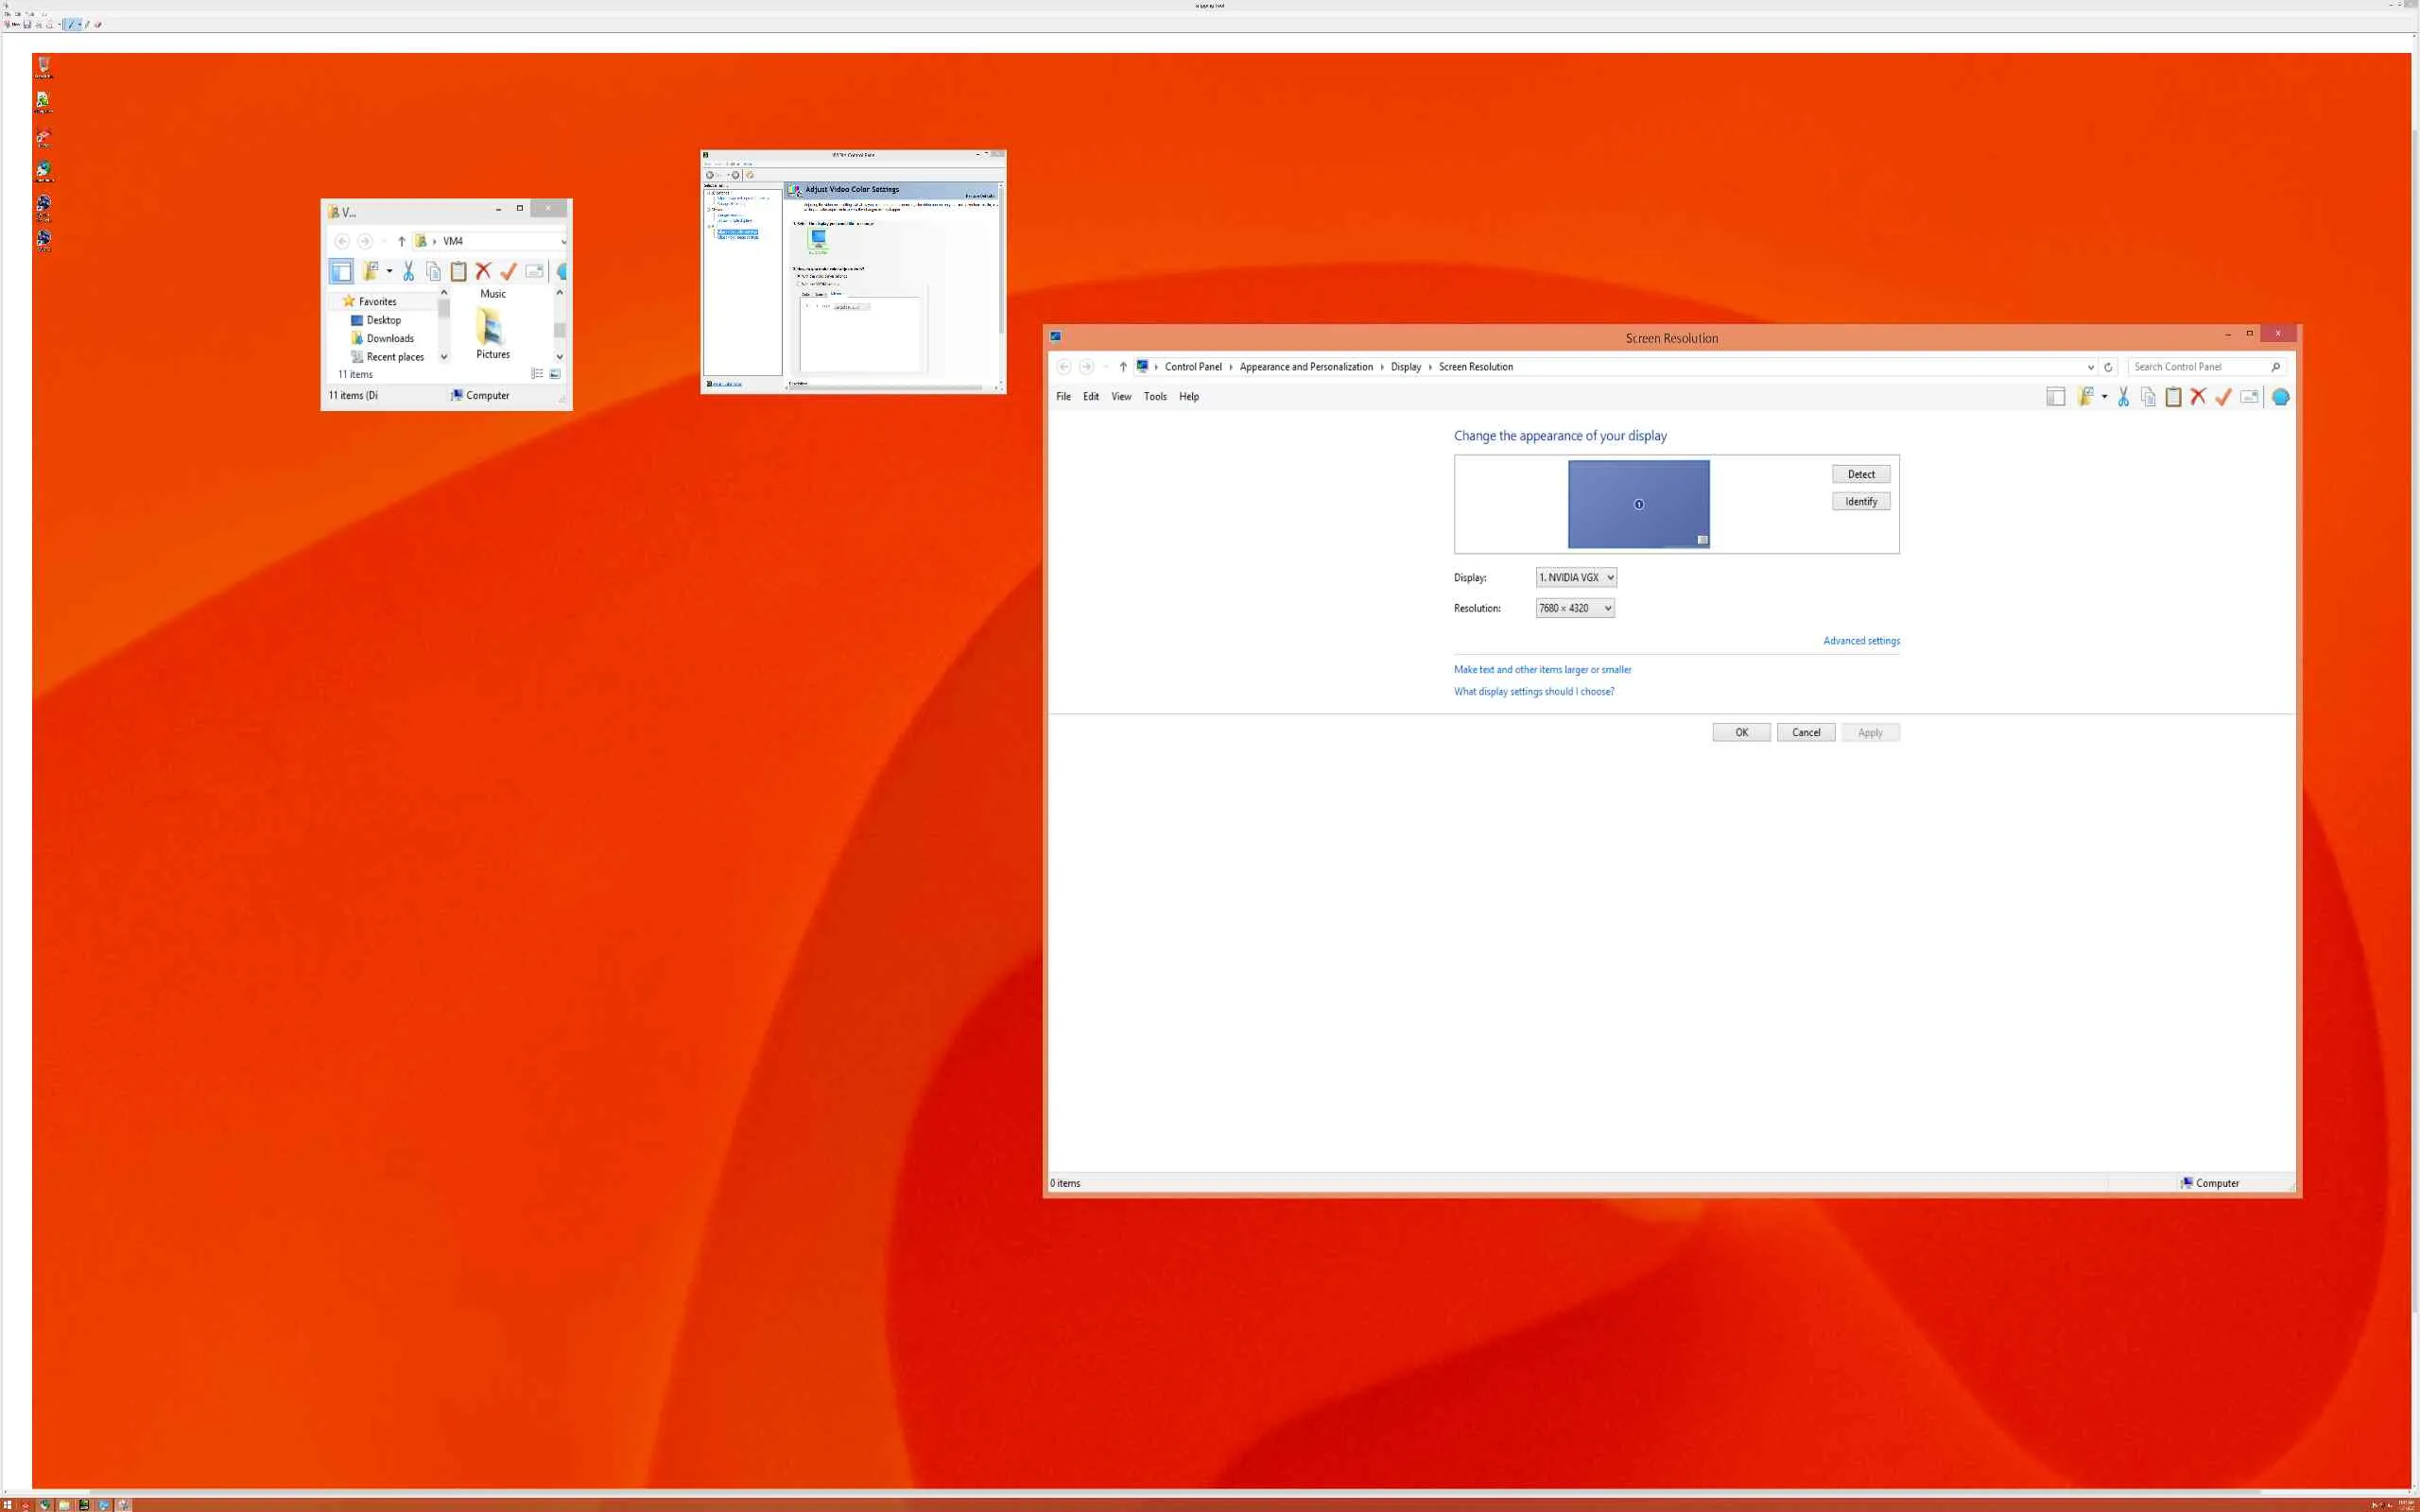The height and width of the screenshot is (1512, 2420).
Task: Switch VM4 window to details list view
Action: [x=537, y=374]
